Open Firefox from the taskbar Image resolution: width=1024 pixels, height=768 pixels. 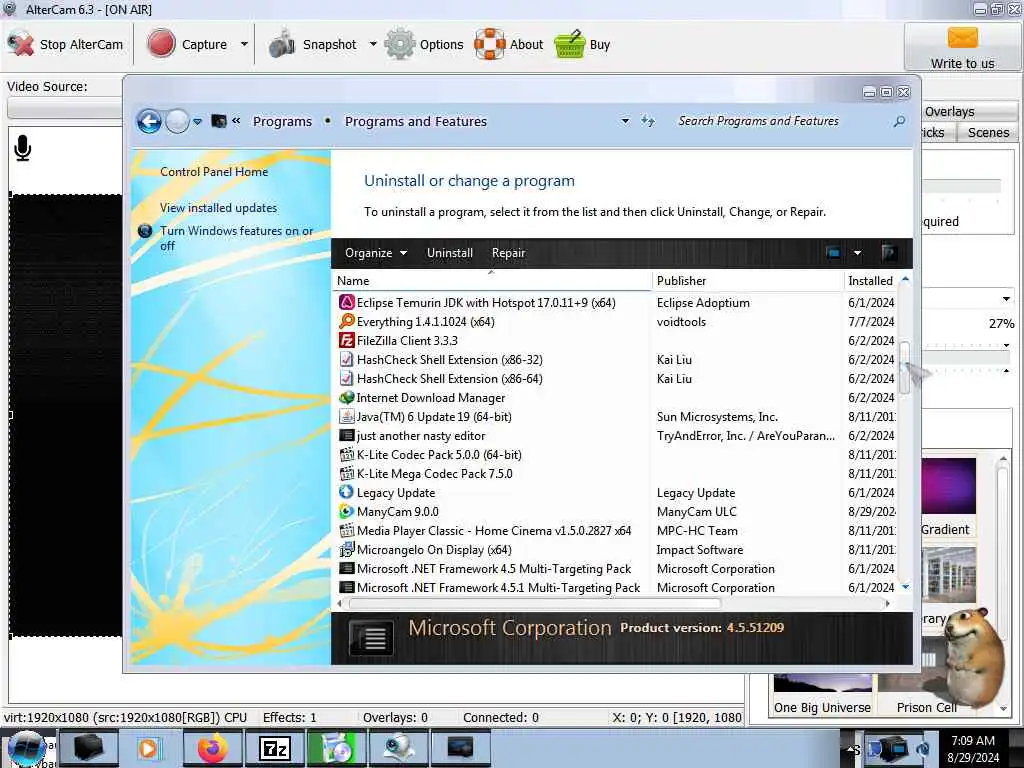[213, 748]
